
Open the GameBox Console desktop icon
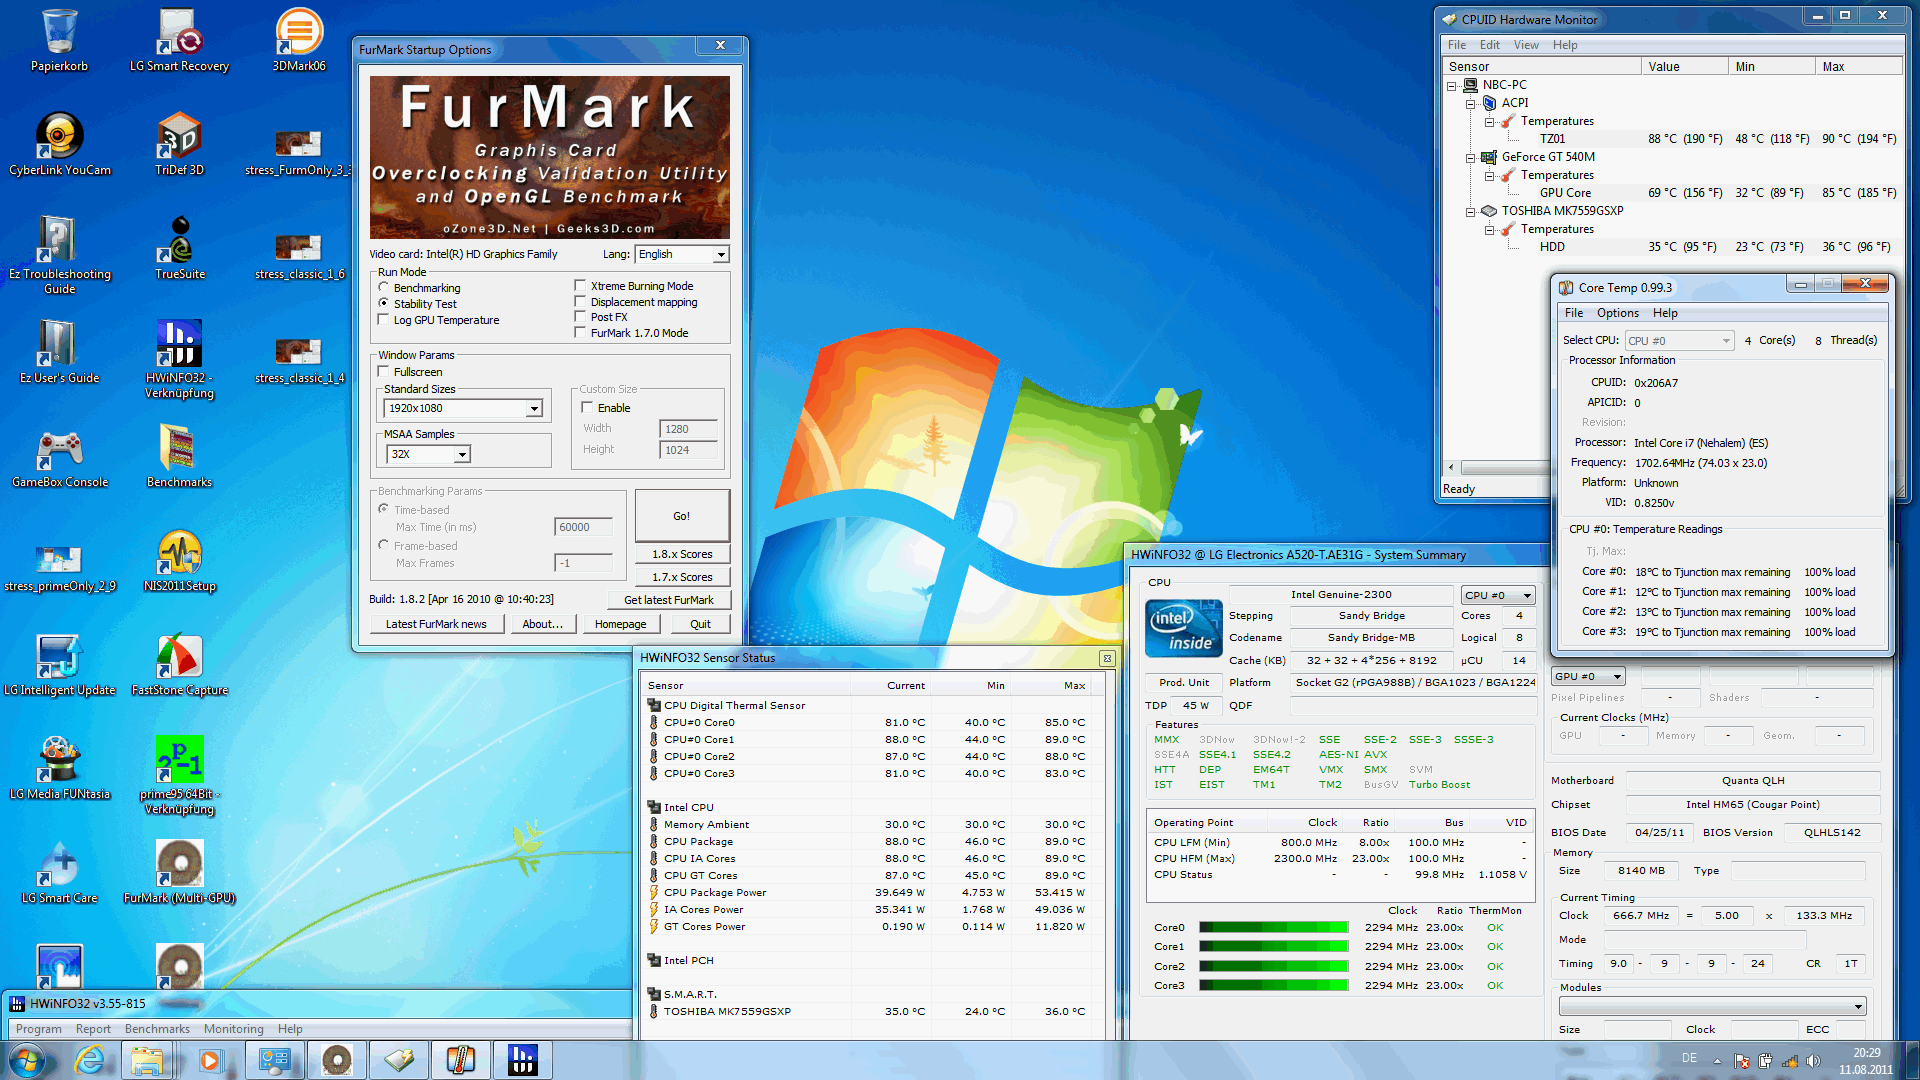(59, 450)
